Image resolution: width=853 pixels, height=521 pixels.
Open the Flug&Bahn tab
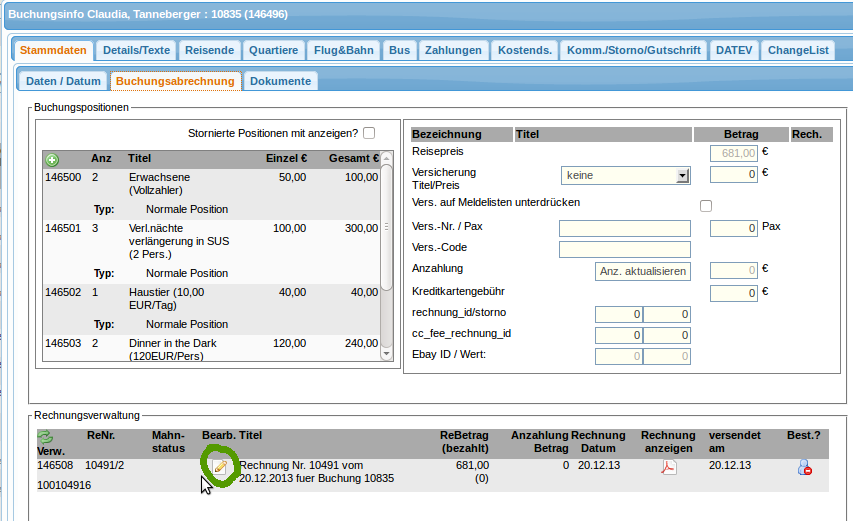pos(343,50)
